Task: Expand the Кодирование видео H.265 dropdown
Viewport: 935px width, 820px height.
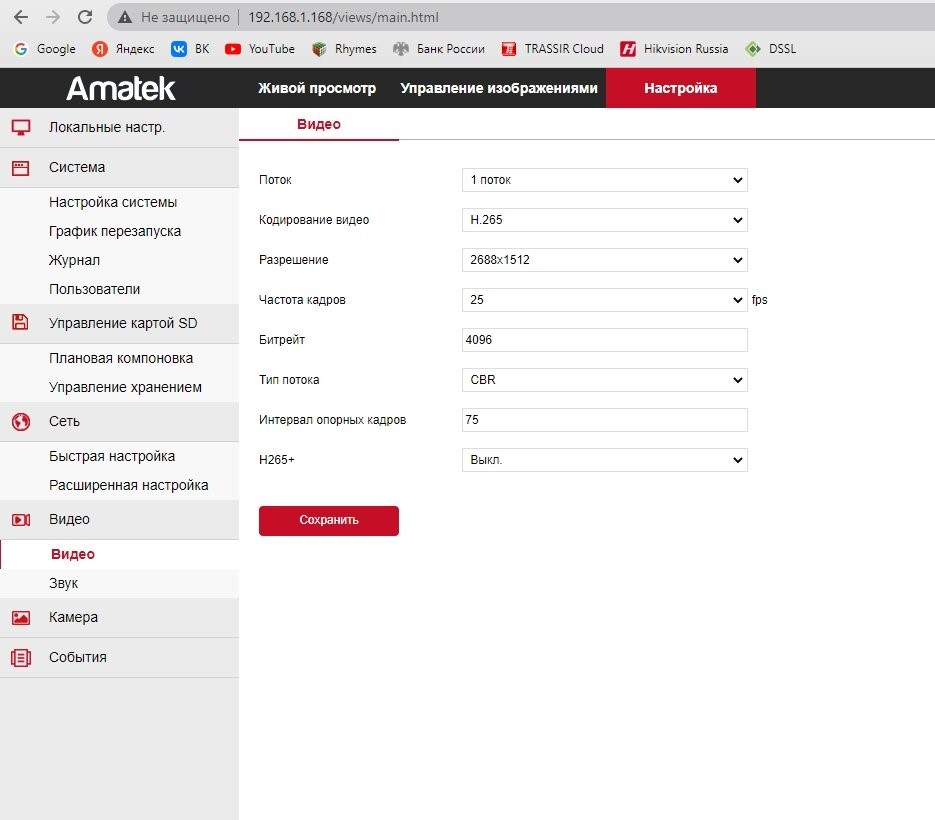Action: click(604, 220)
